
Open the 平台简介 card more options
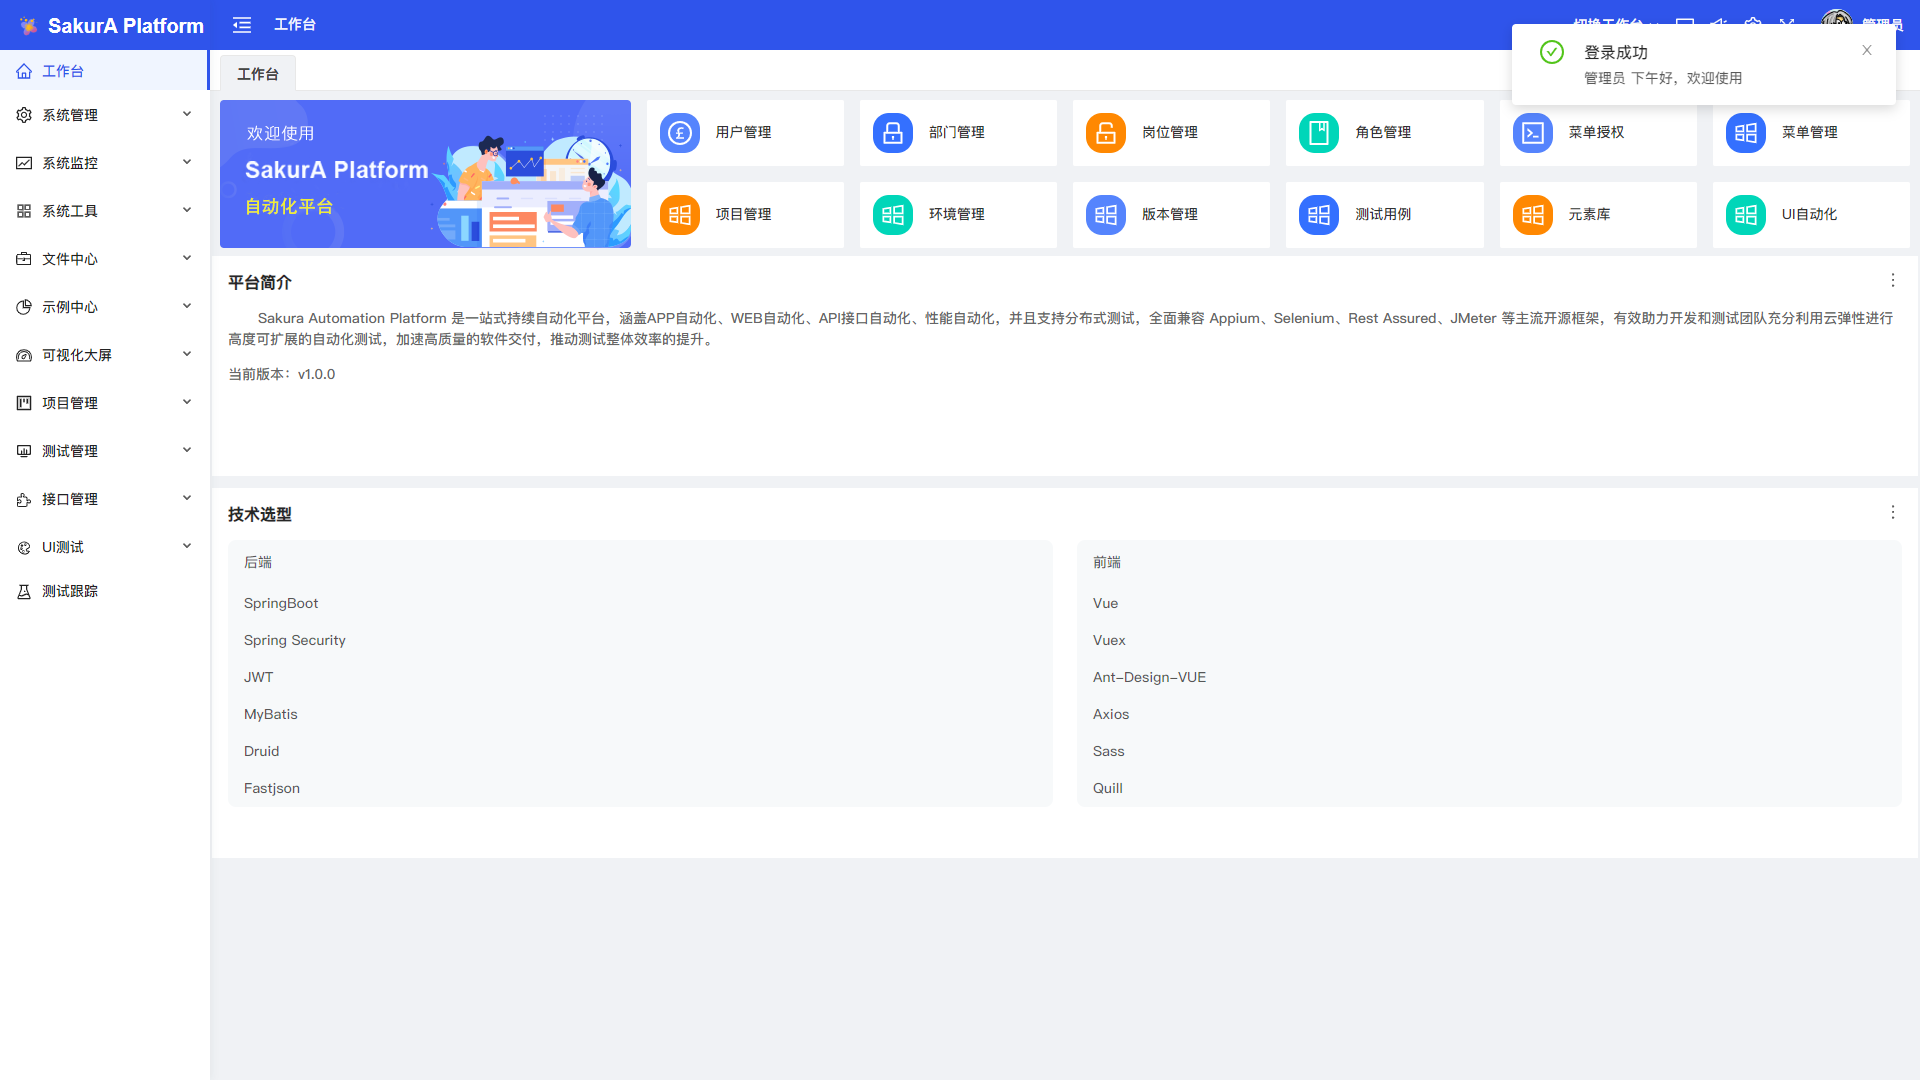1892,281
